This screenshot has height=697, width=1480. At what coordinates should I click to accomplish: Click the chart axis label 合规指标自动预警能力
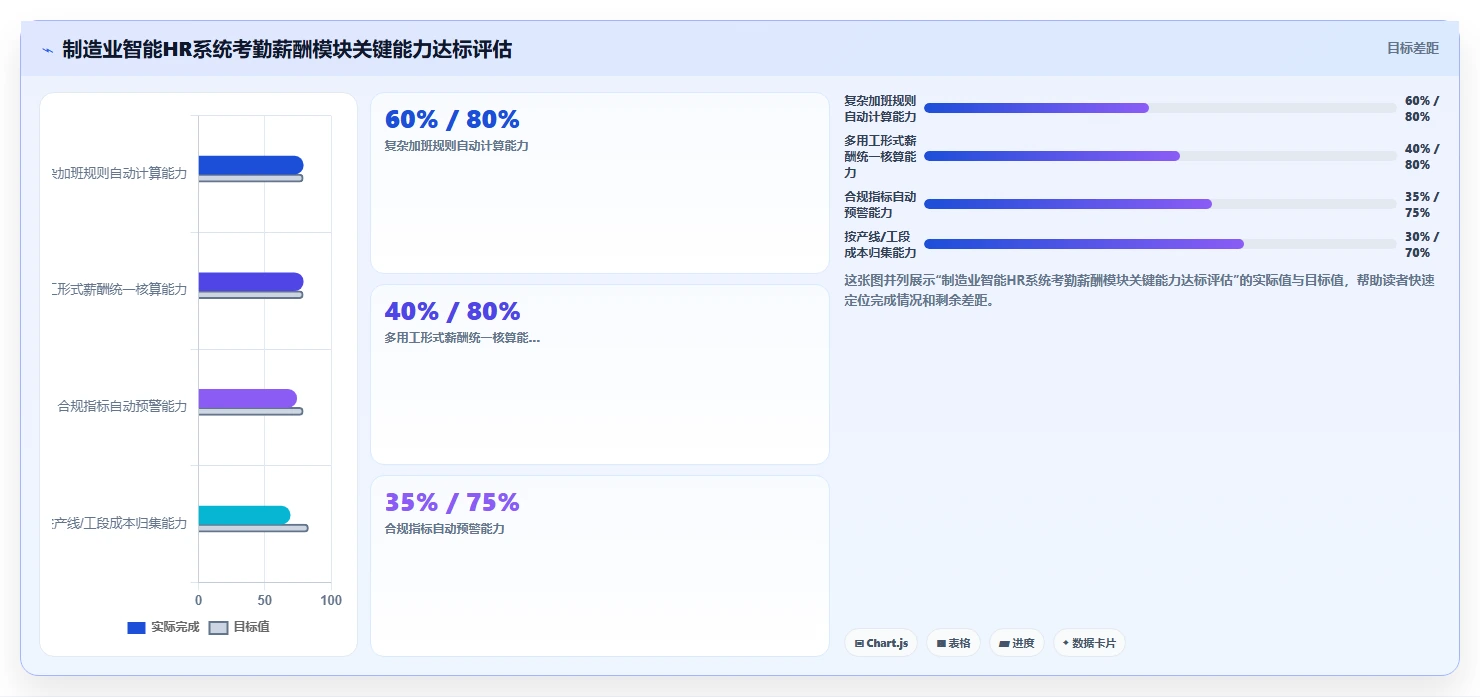tap(122, 406)
